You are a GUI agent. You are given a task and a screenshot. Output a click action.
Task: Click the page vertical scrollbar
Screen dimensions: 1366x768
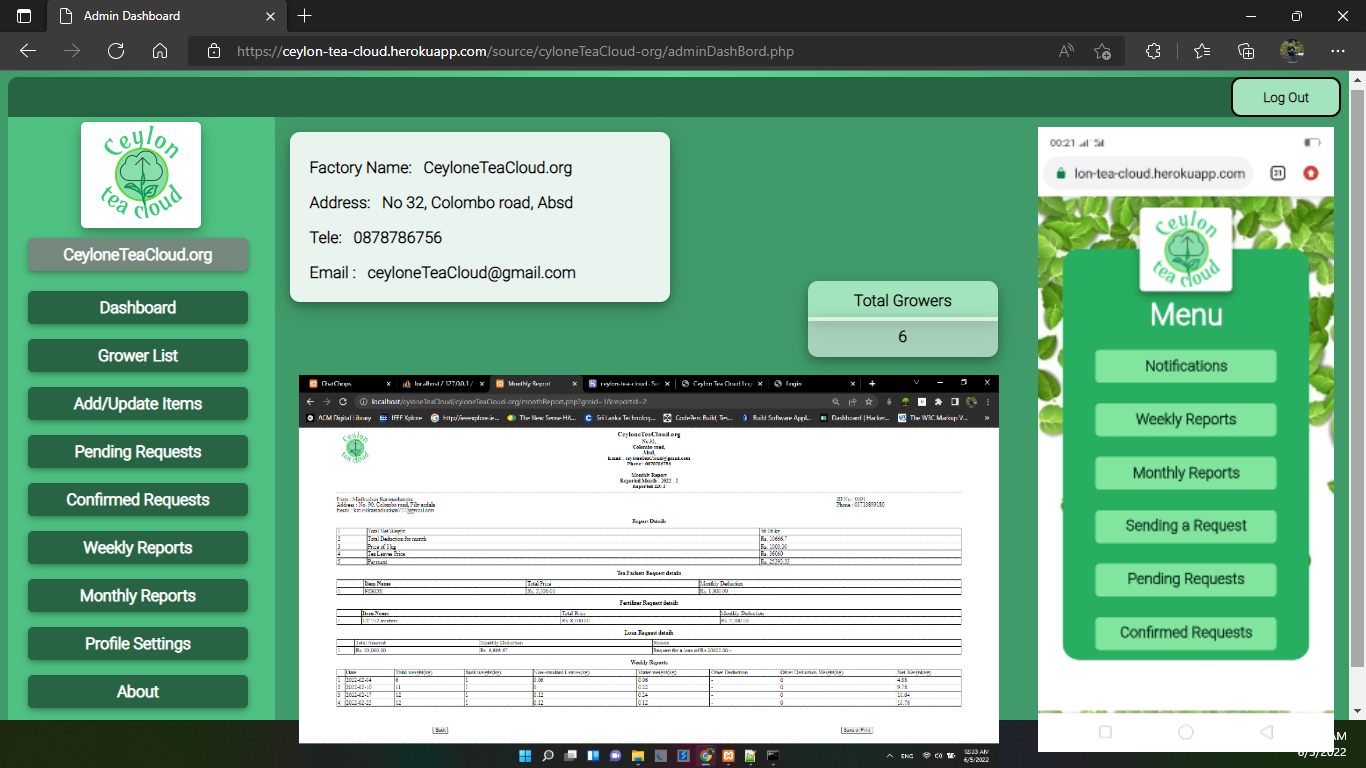1357,380
